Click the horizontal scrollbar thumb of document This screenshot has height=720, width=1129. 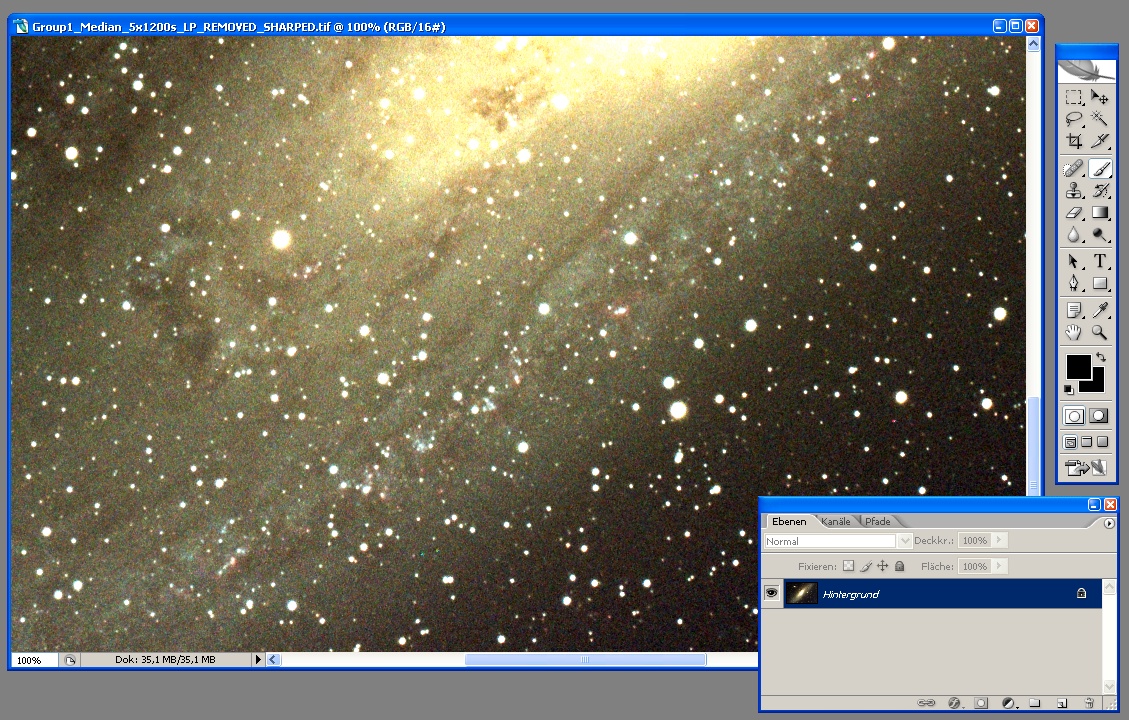coord(585,660)
